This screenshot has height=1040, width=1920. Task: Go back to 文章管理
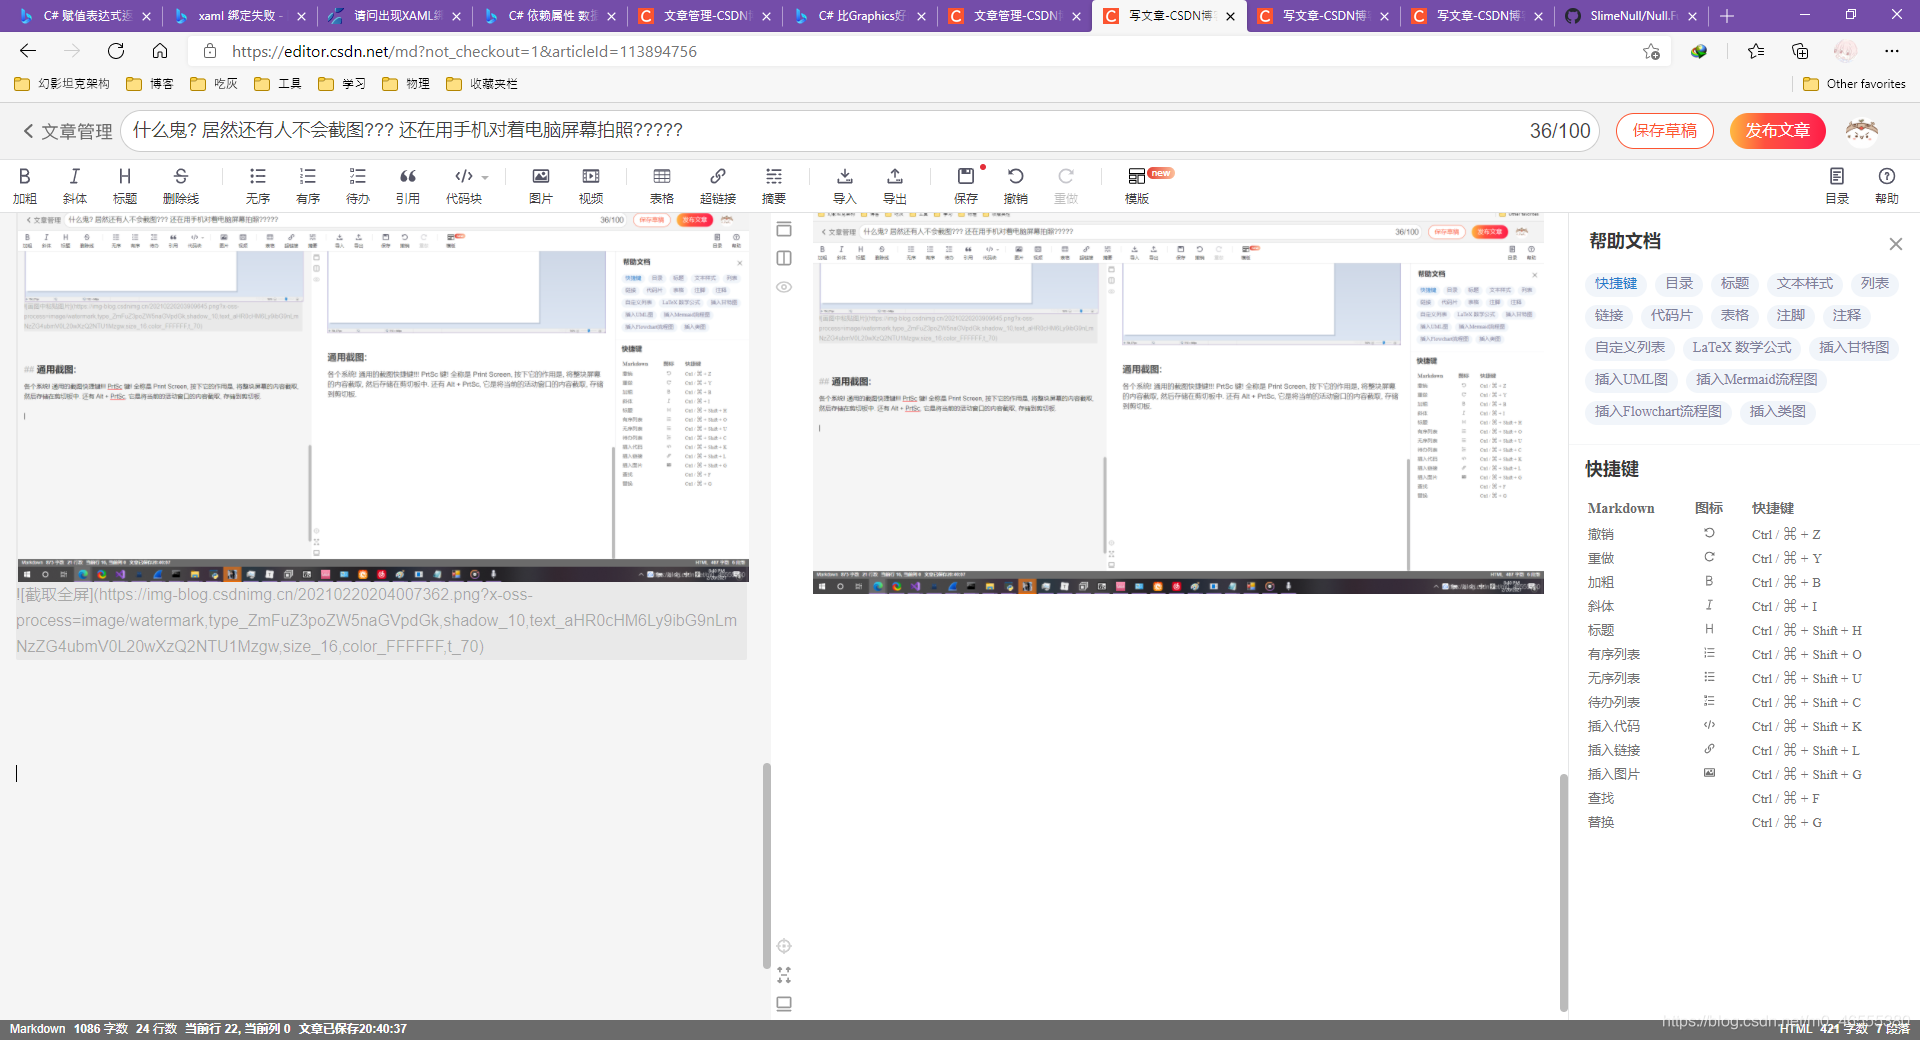point(67,131)
